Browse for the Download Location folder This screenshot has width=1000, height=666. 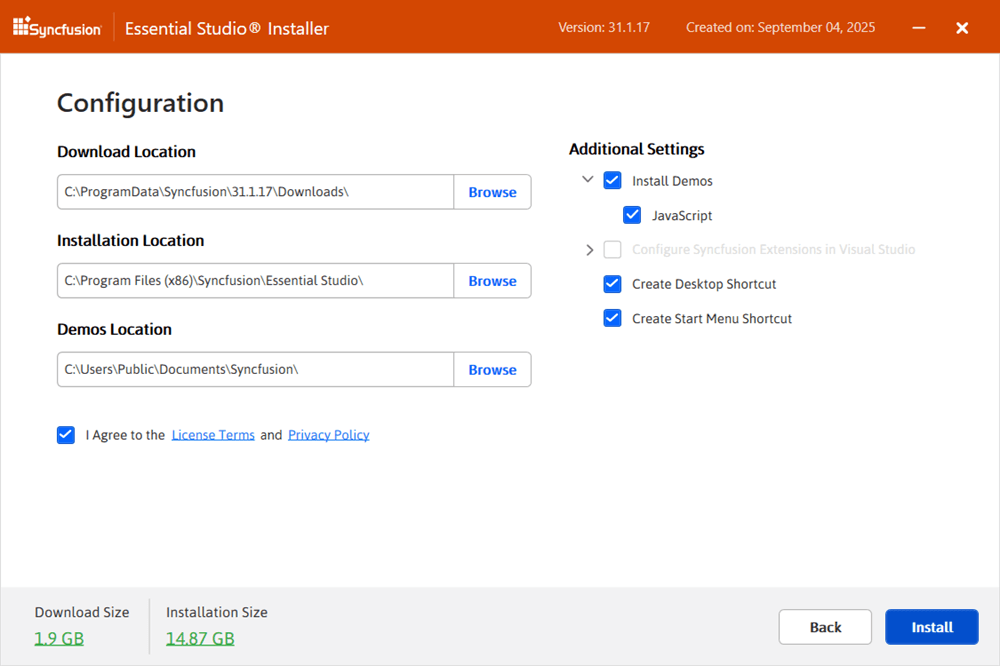coord(492,192)
